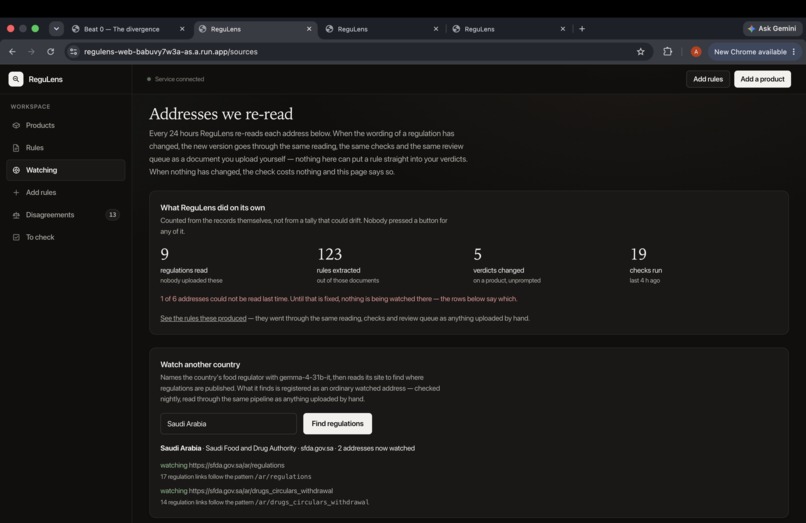Open the drugs_circulars_withdrawal watched link

pos(261,491)
